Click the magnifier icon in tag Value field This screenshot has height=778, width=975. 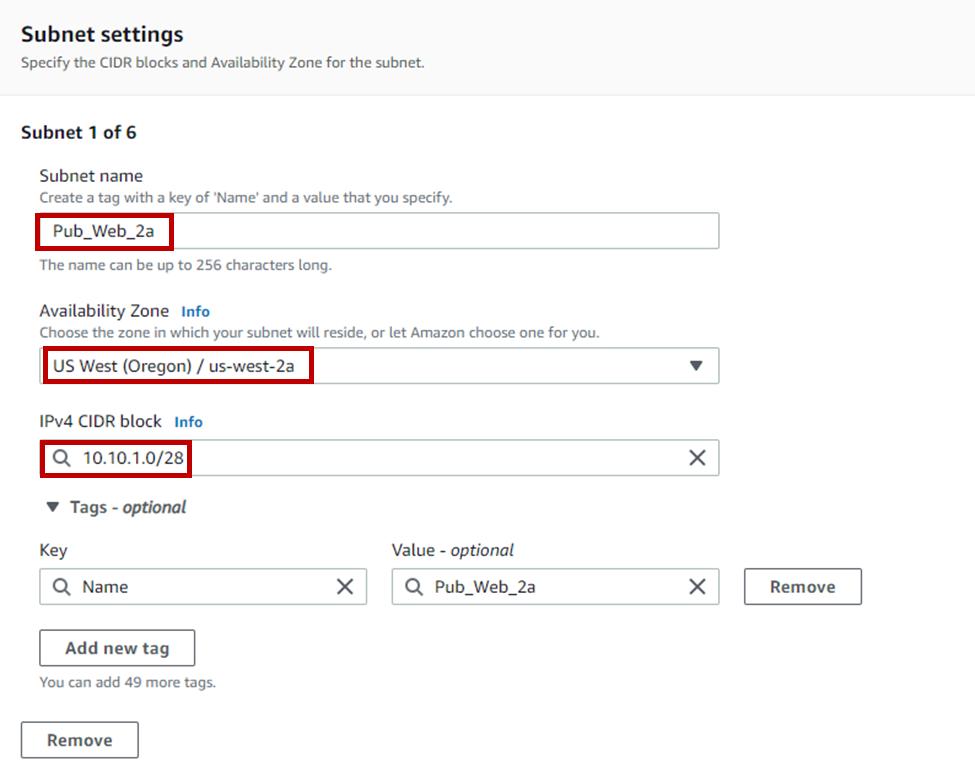click(414, 586)
